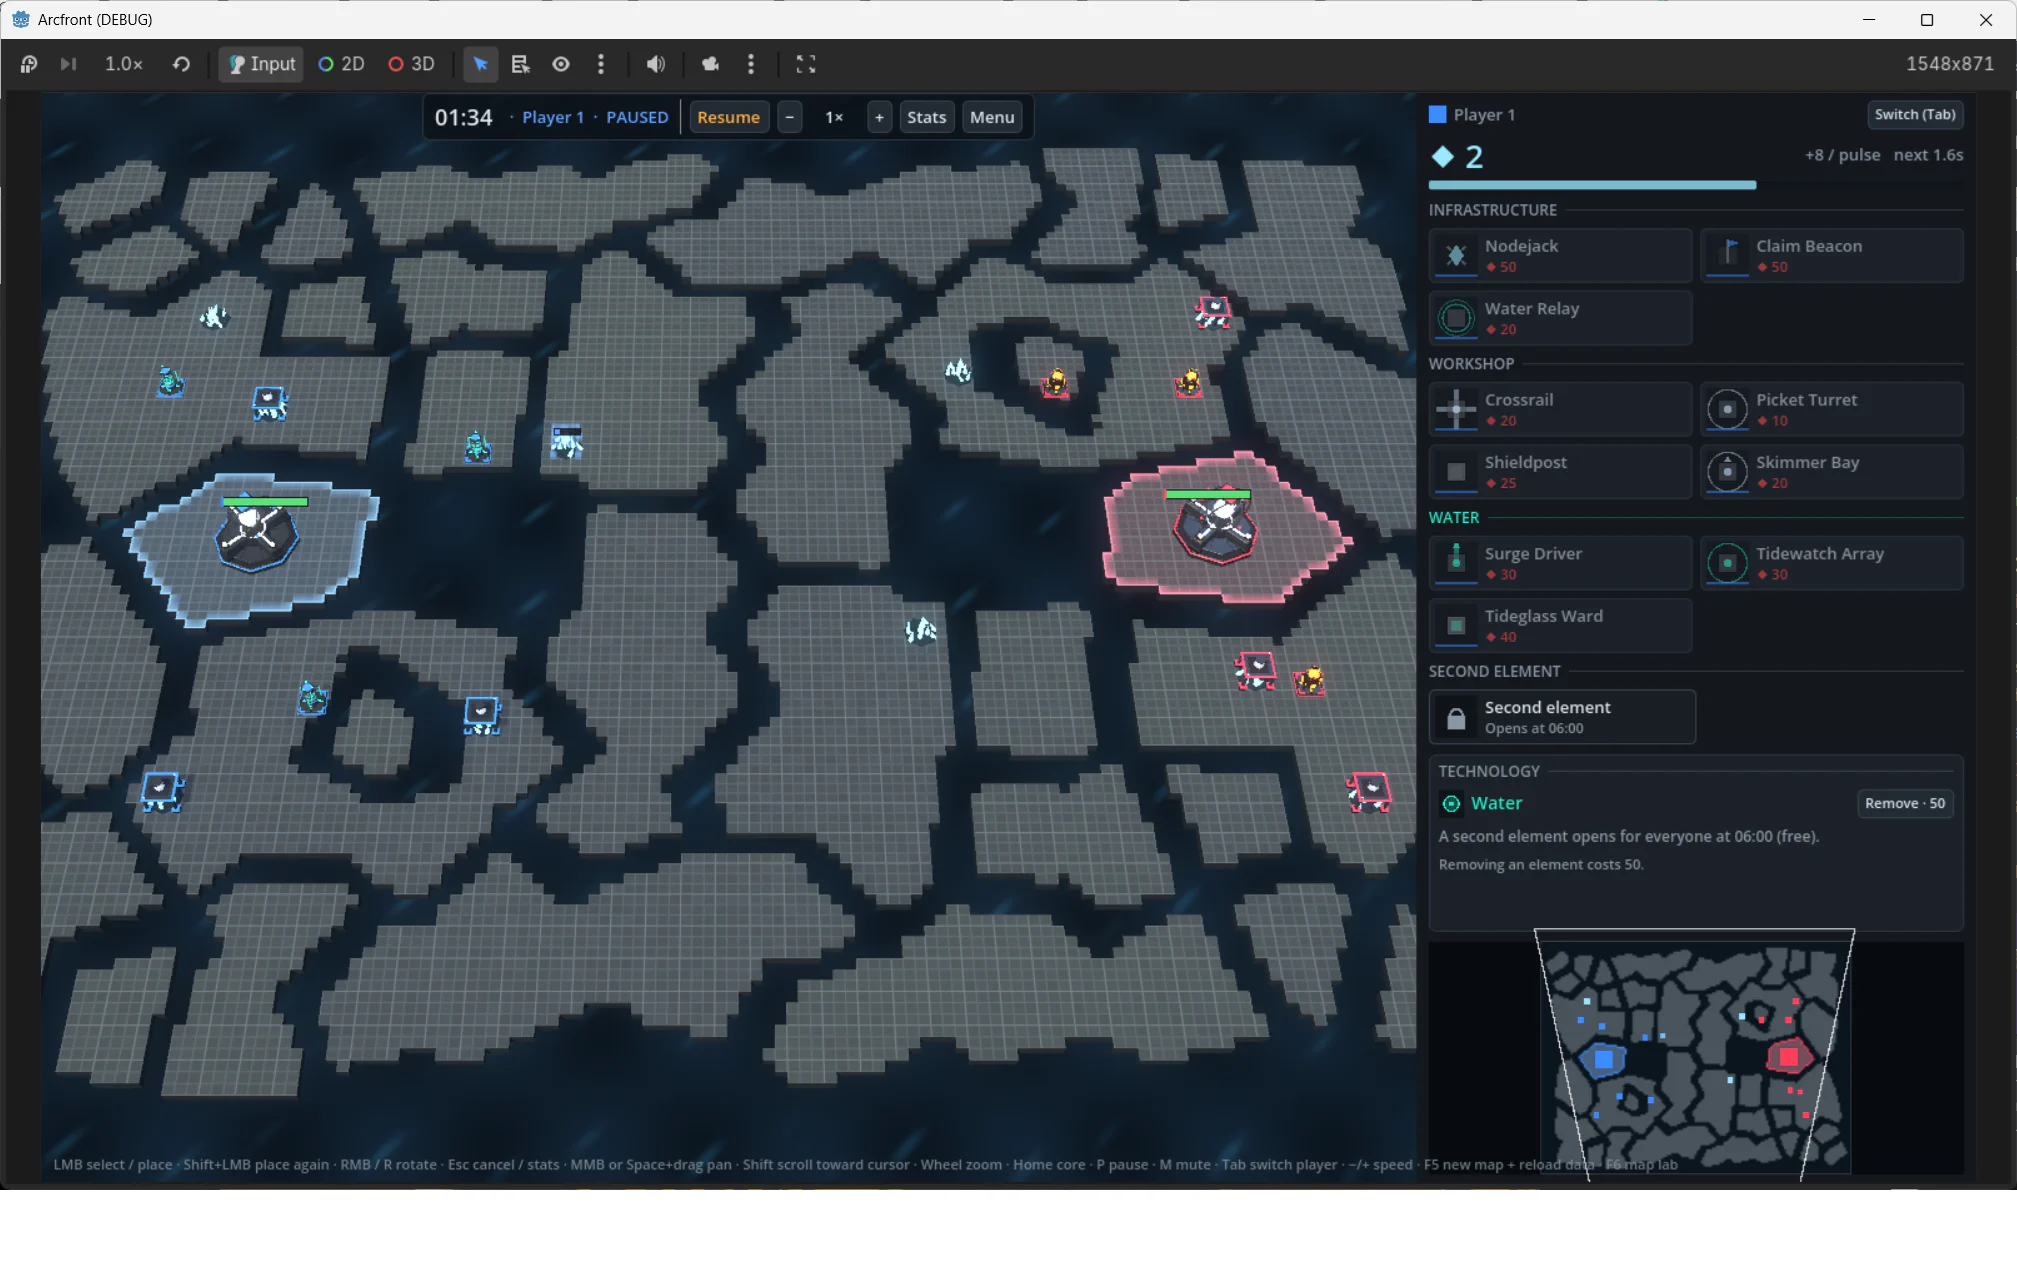Select the red enemy core building

pyautogui.click(x=1214, y=528)
